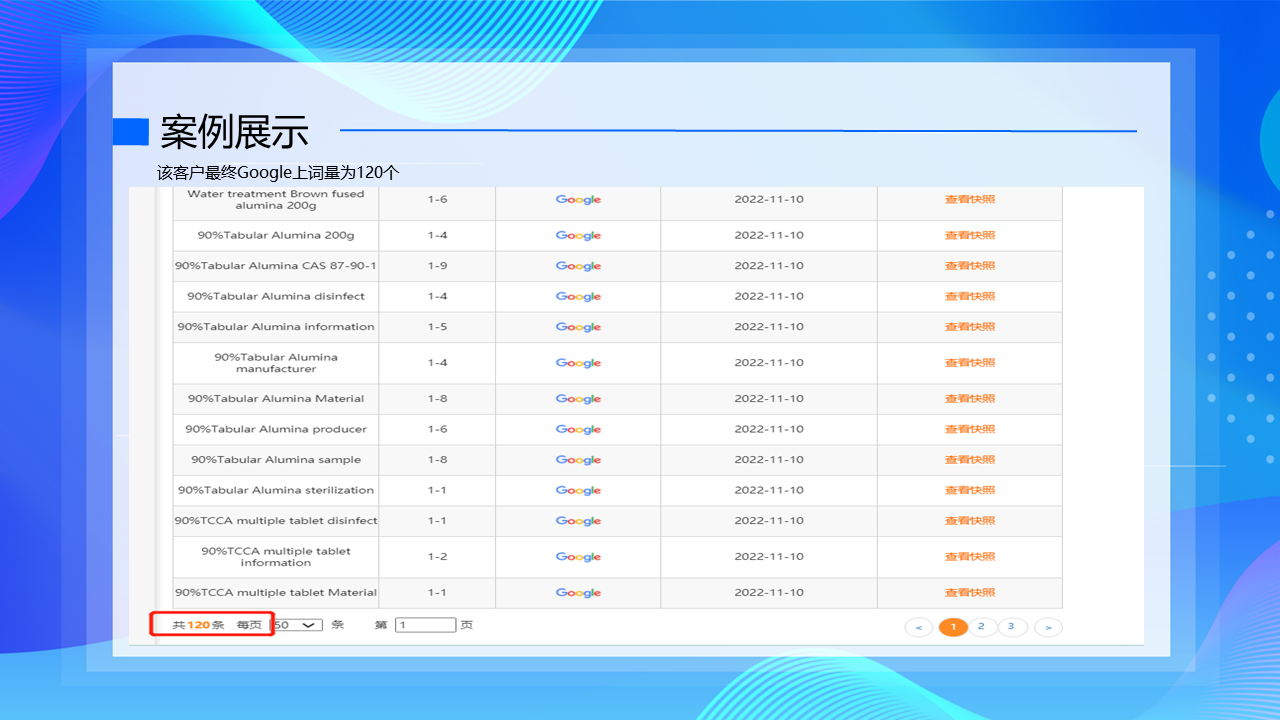Open 查看快照 for 90%Tabular Alumina manufacturer
The height and width of the screenshot is (720, 1280).
click(970, 363)
